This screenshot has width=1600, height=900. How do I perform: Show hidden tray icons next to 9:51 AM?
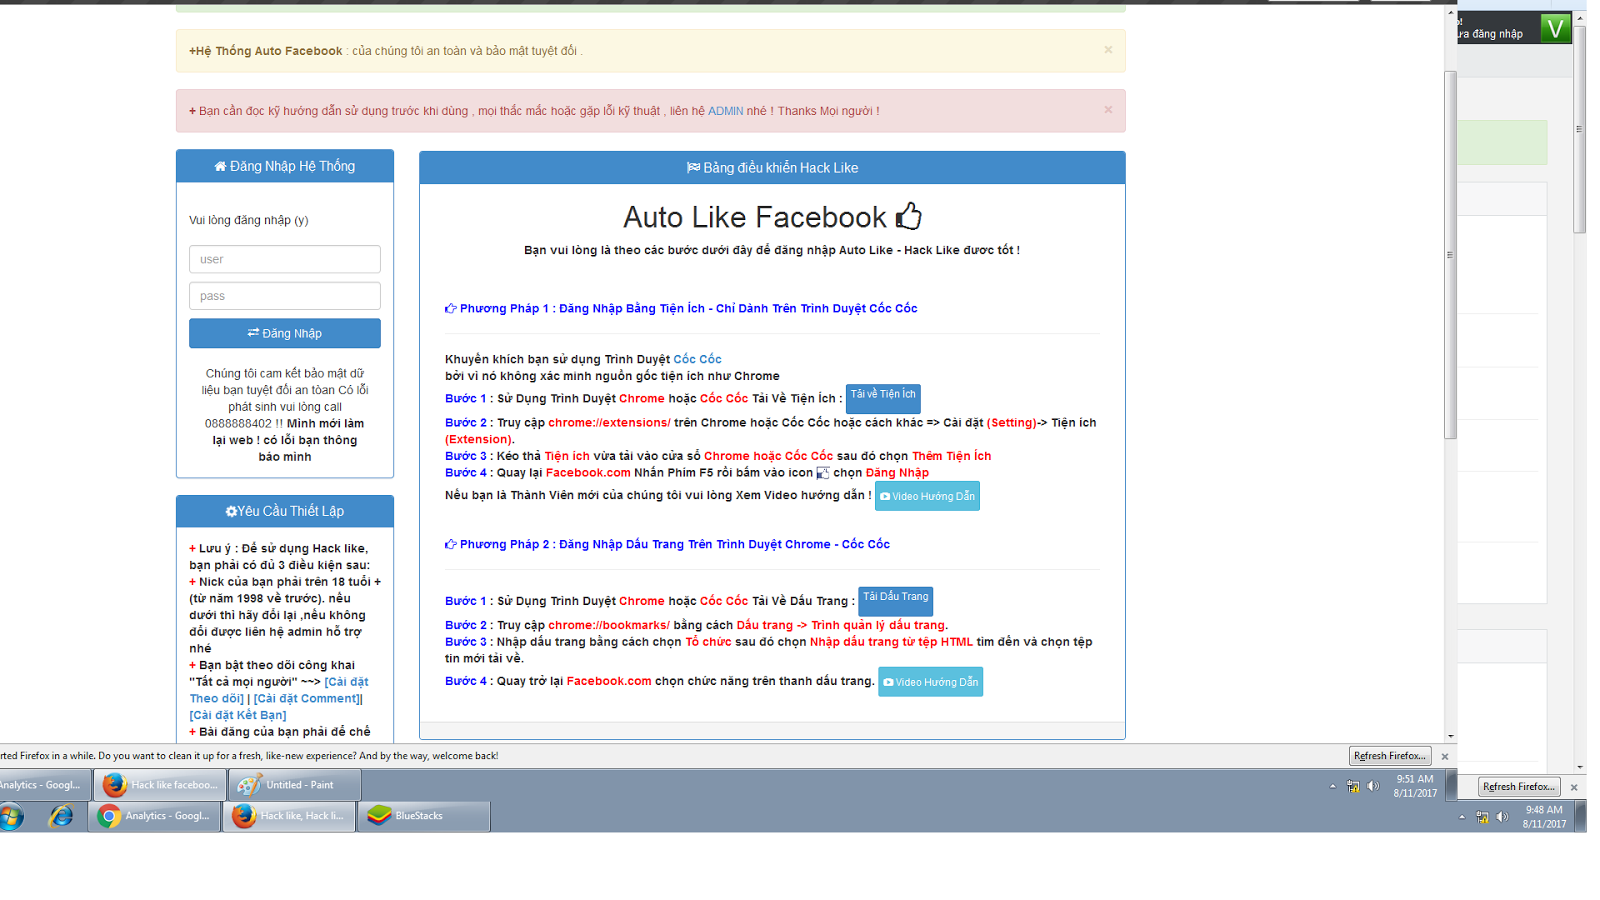tap(1333, 786)
